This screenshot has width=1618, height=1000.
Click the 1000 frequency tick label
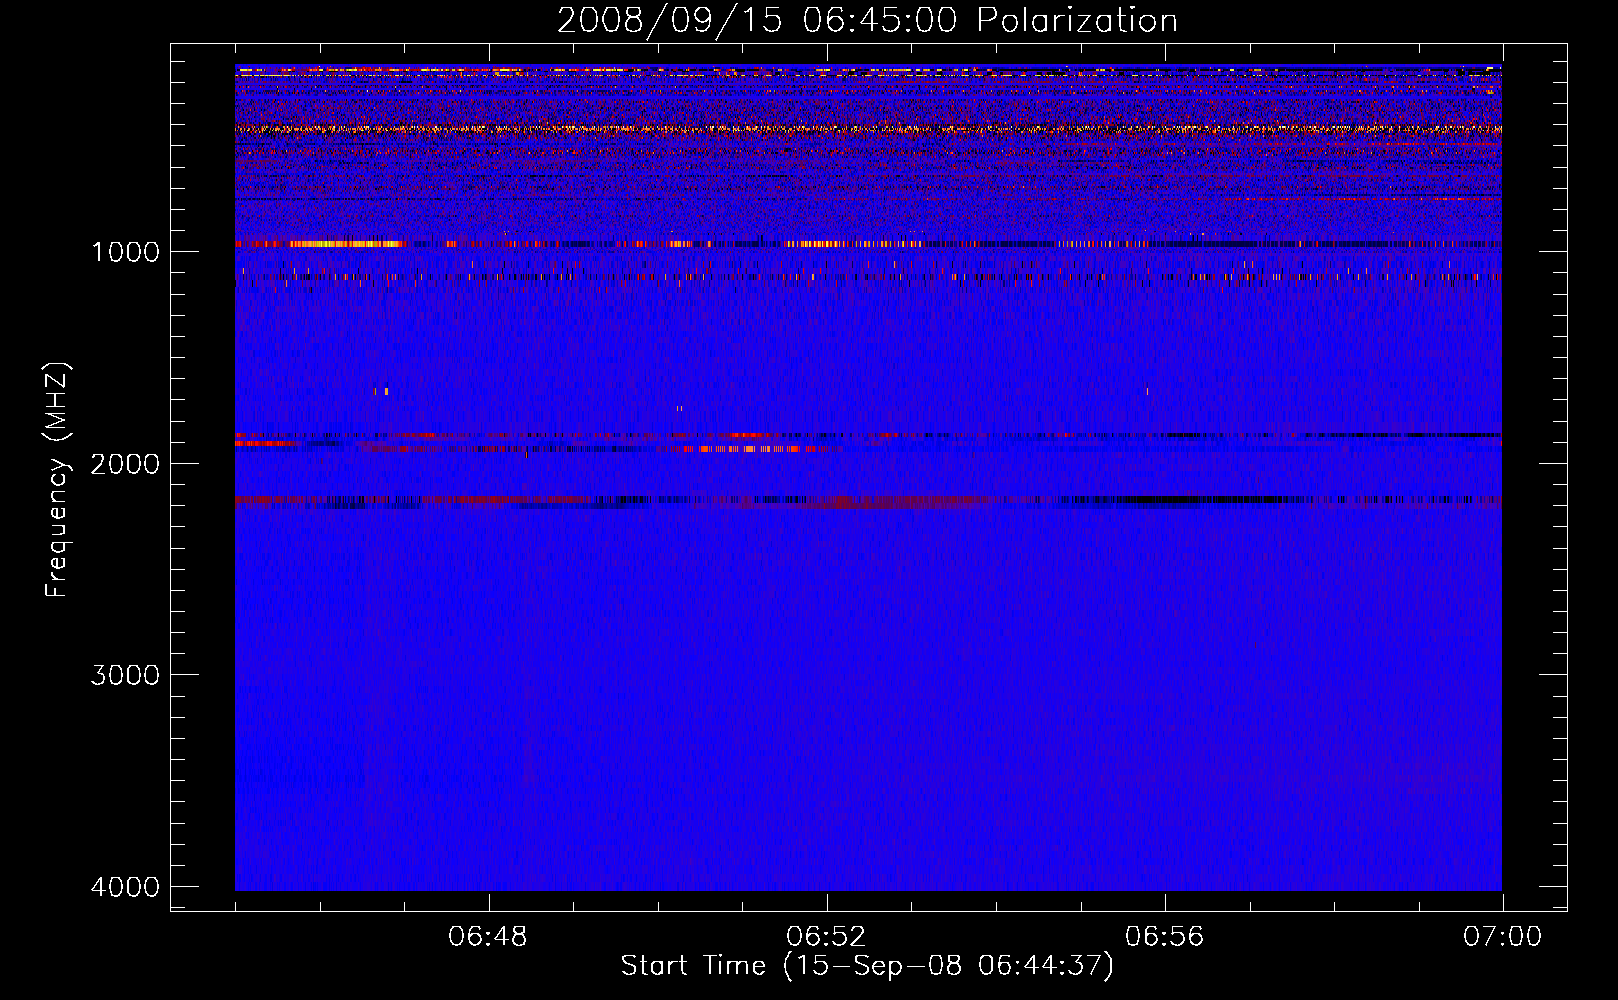tap(125, 252)
